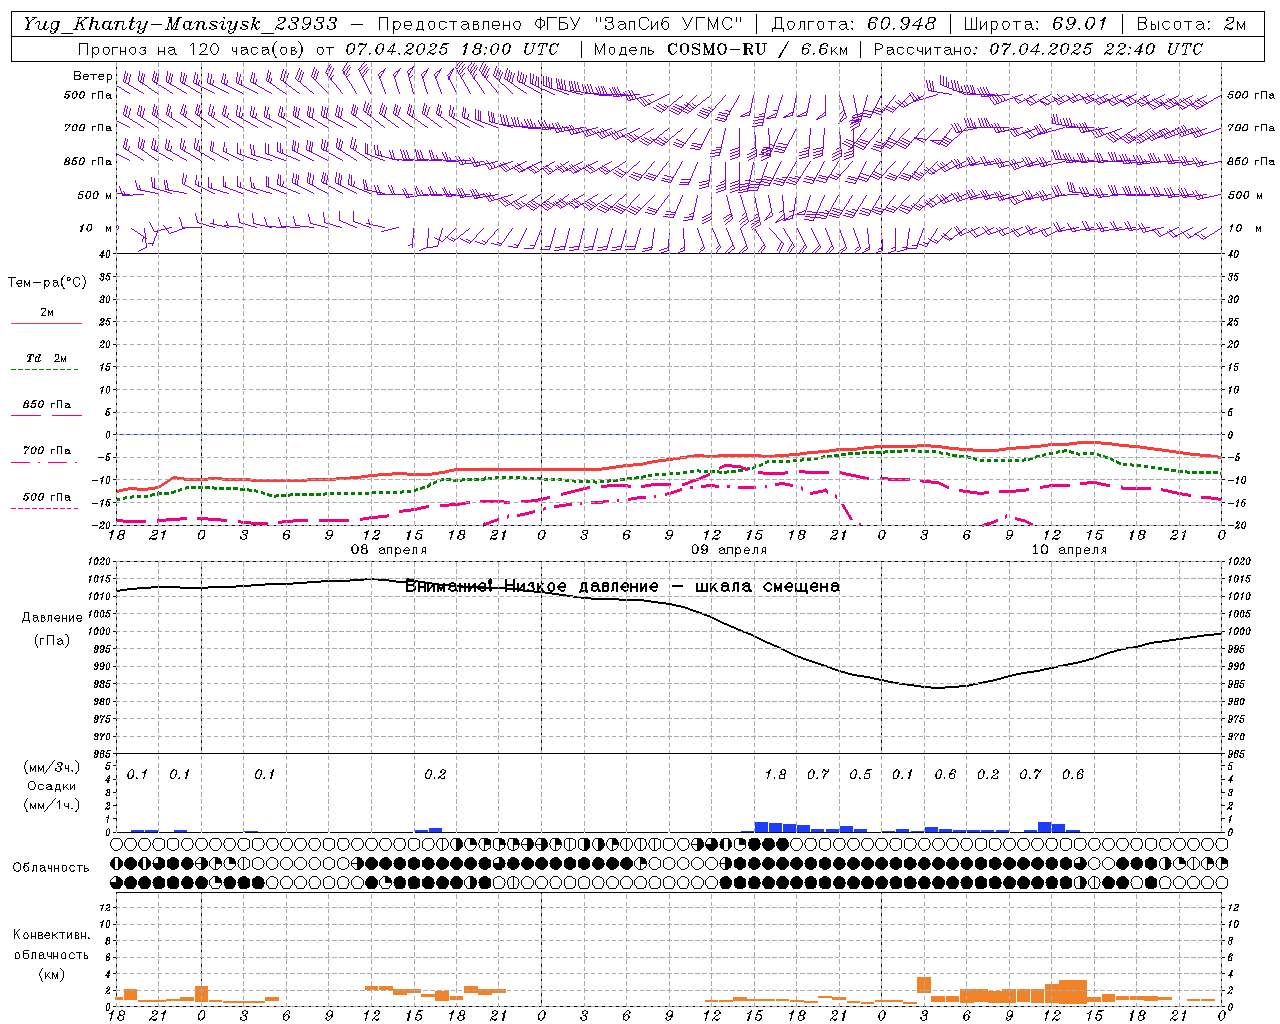Click the lowest point of the pressure curve
1280x1024 pixels.
[938, 688]
